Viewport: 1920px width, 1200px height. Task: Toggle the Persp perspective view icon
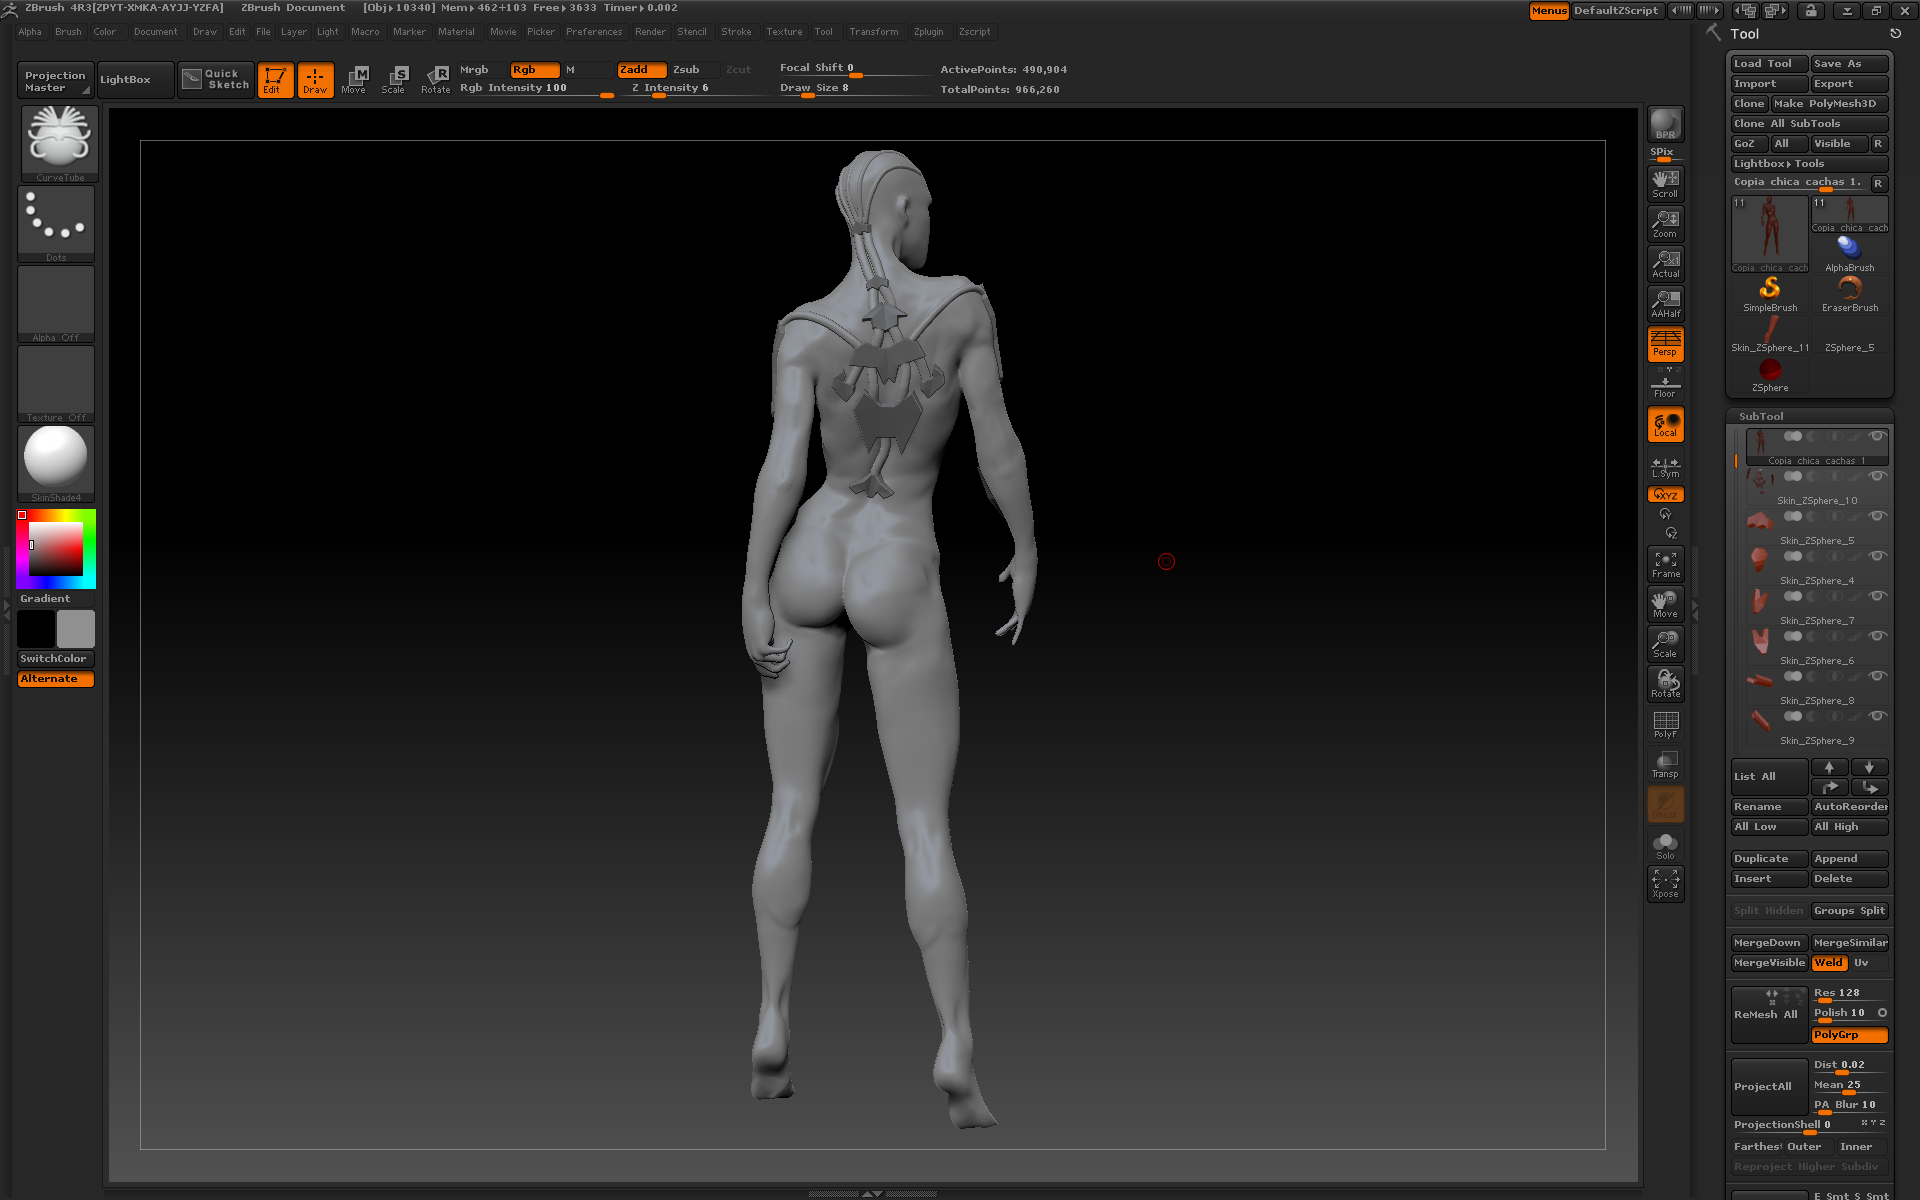pyautogui.click(x=1665, y=343)
